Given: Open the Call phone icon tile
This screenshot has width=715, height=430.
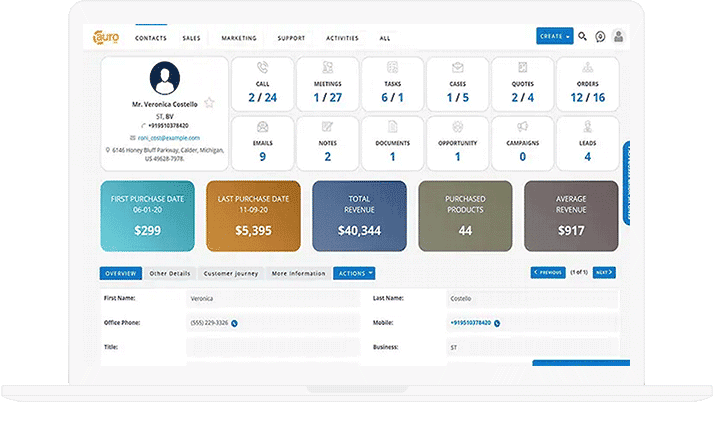Looking at the screenshot, I should coord(262,69).
